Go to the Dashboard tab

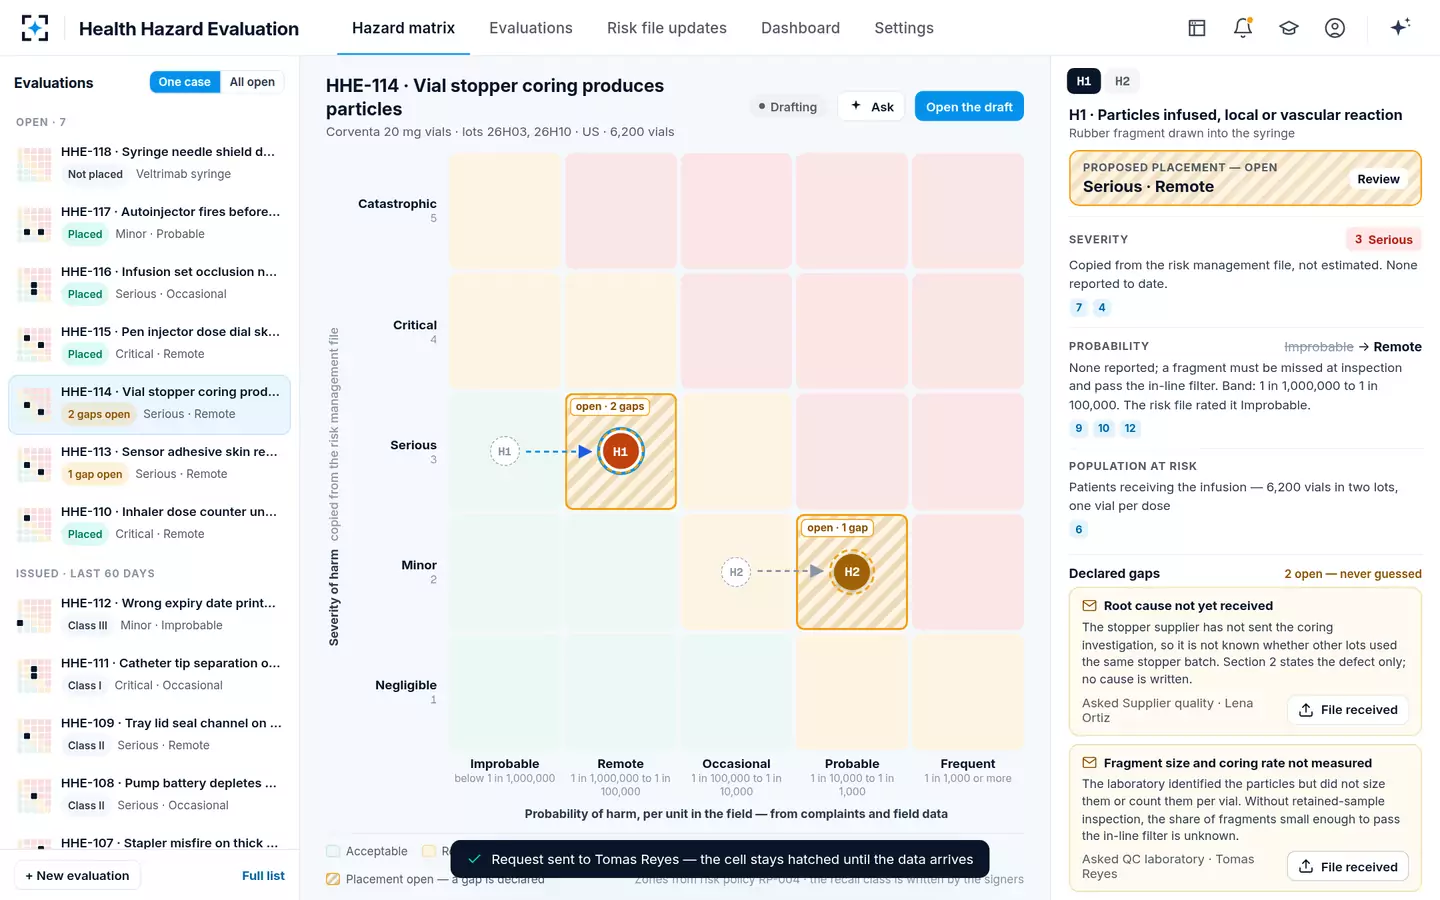point(800,28)
